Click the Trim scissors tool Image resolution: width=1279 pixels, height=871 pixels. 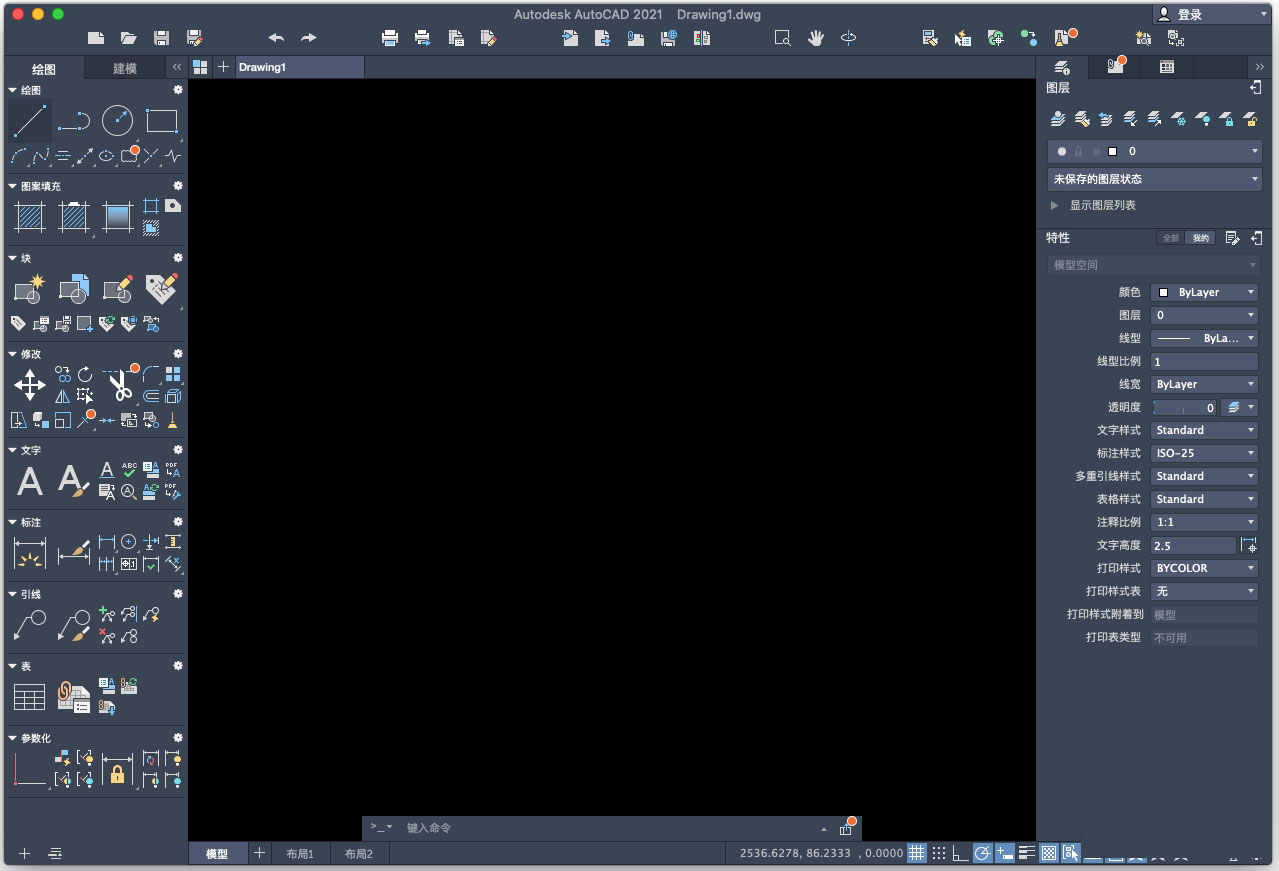pyautogui.click(x=120, y=386)
